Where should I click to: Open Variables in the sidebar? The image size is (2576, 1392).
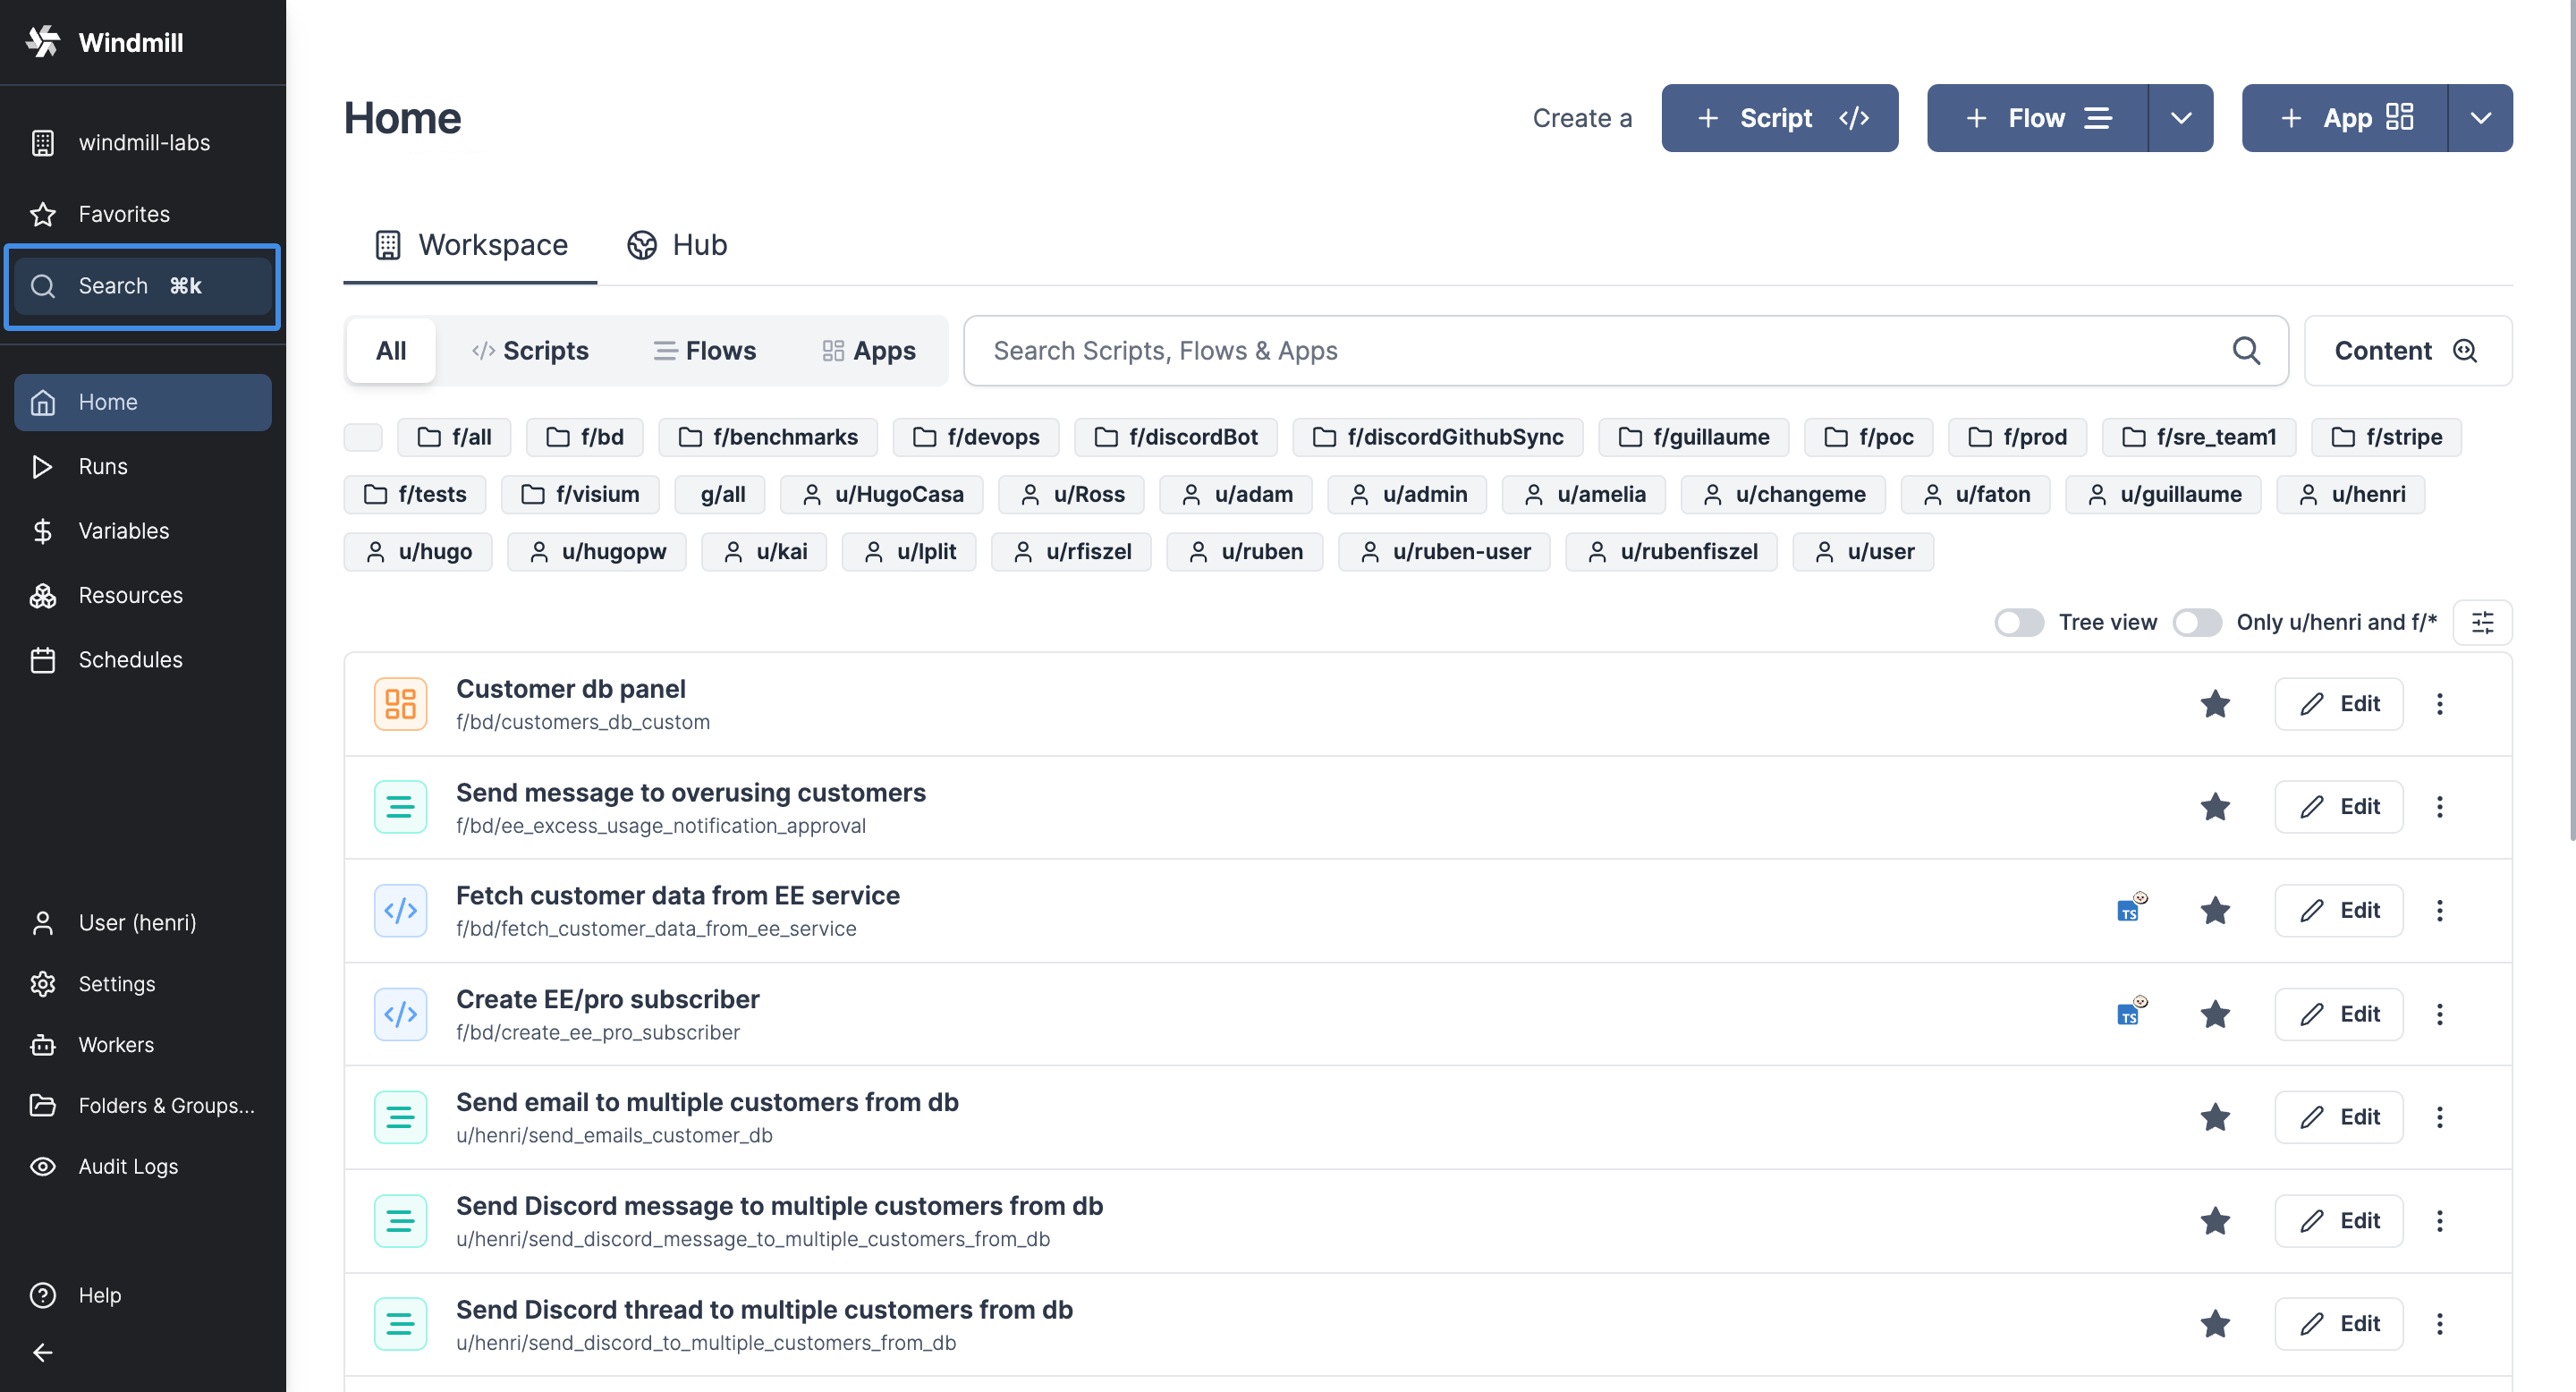pos(123,530)
